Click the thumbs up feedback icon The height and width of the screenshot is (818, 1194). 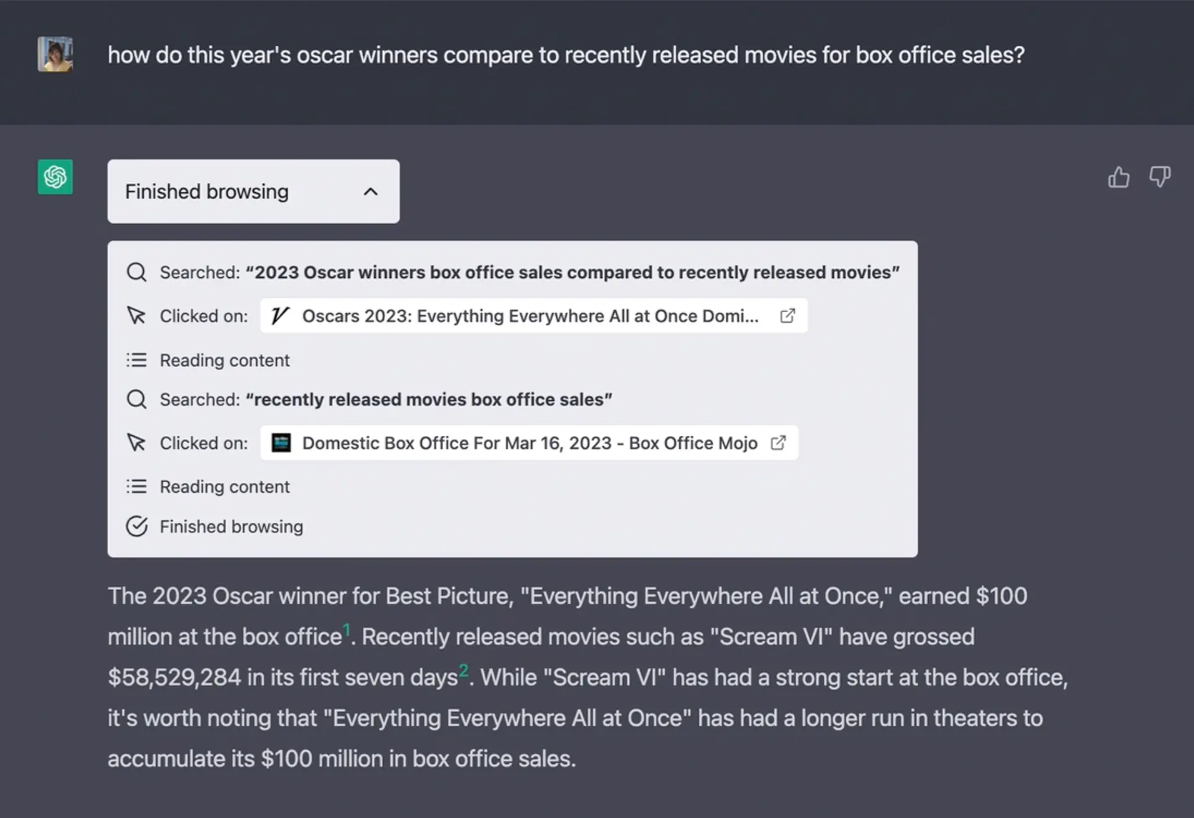click(1118, 177)
